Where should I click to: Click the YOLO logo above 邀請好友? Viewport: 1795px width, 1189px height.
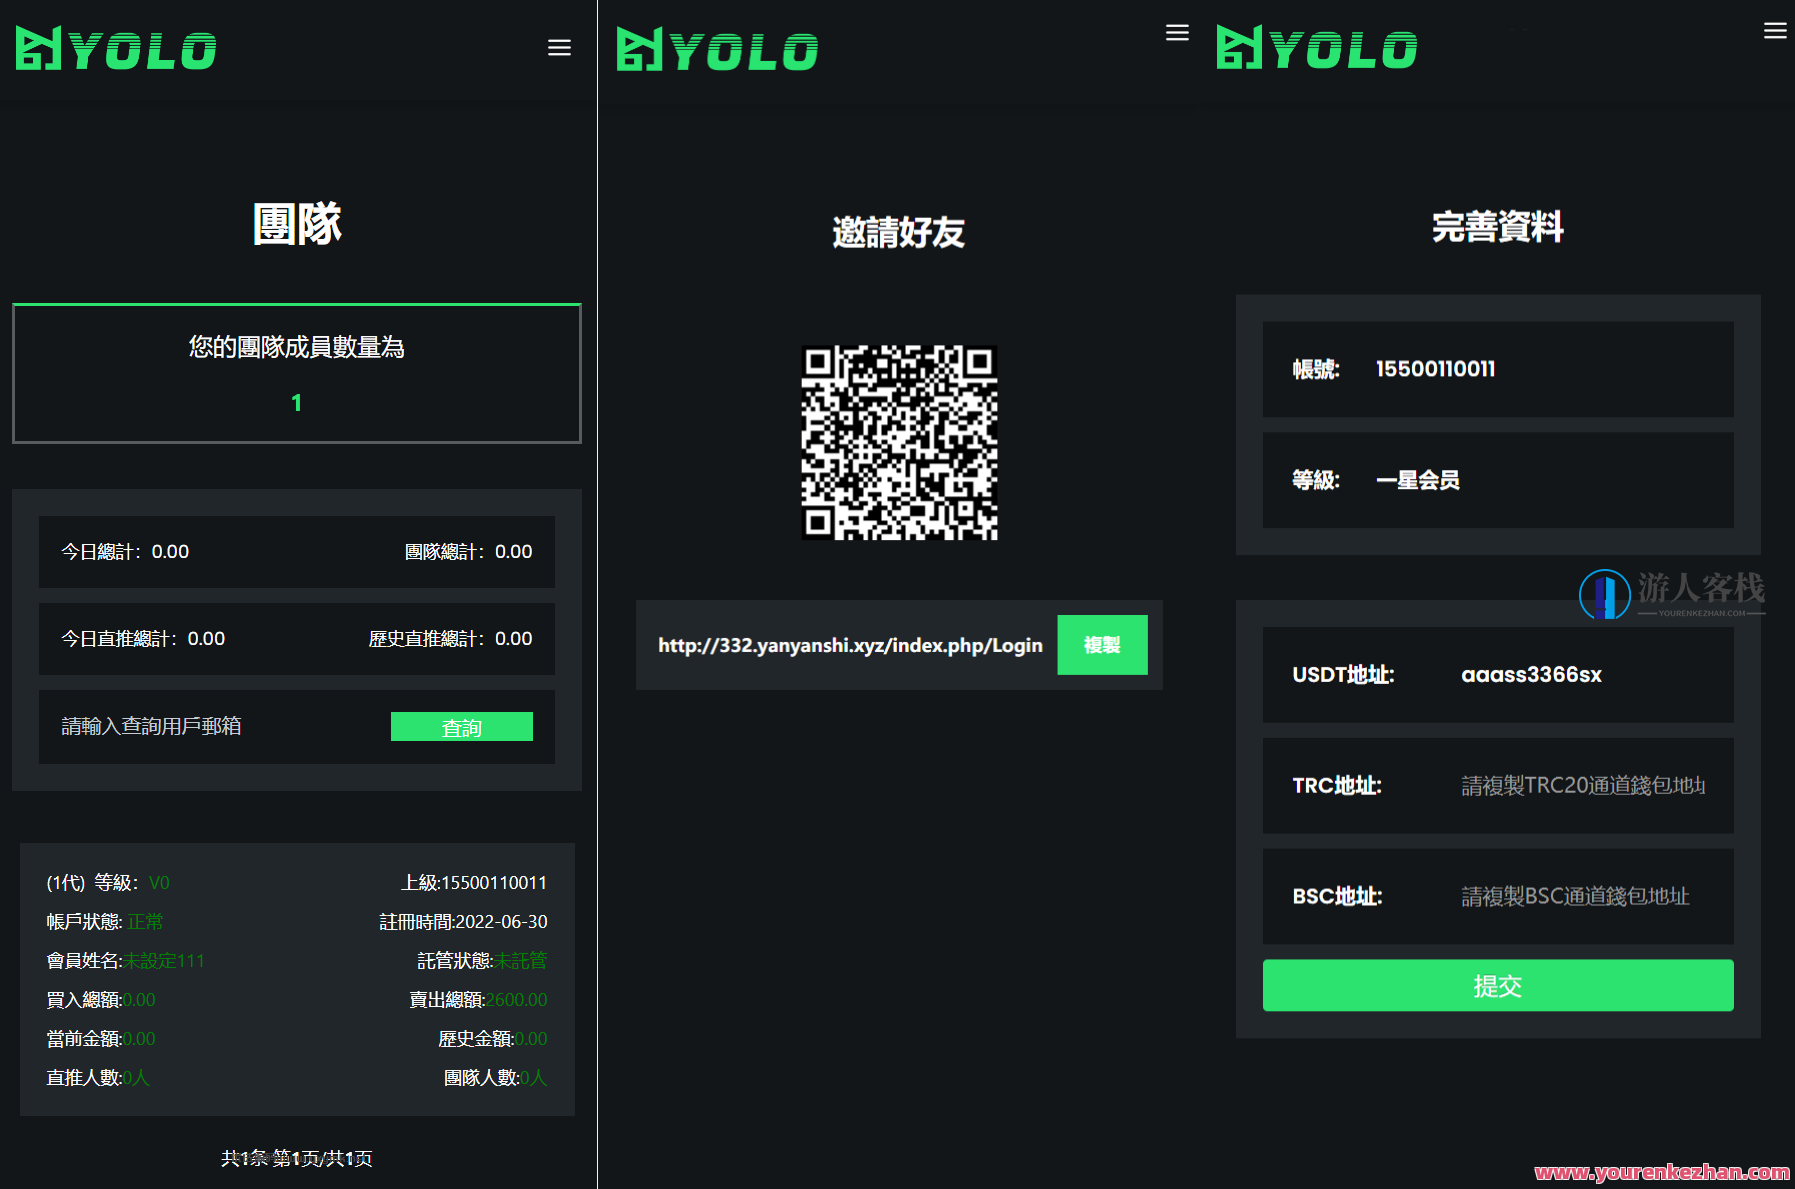click(x=716, y=47)
